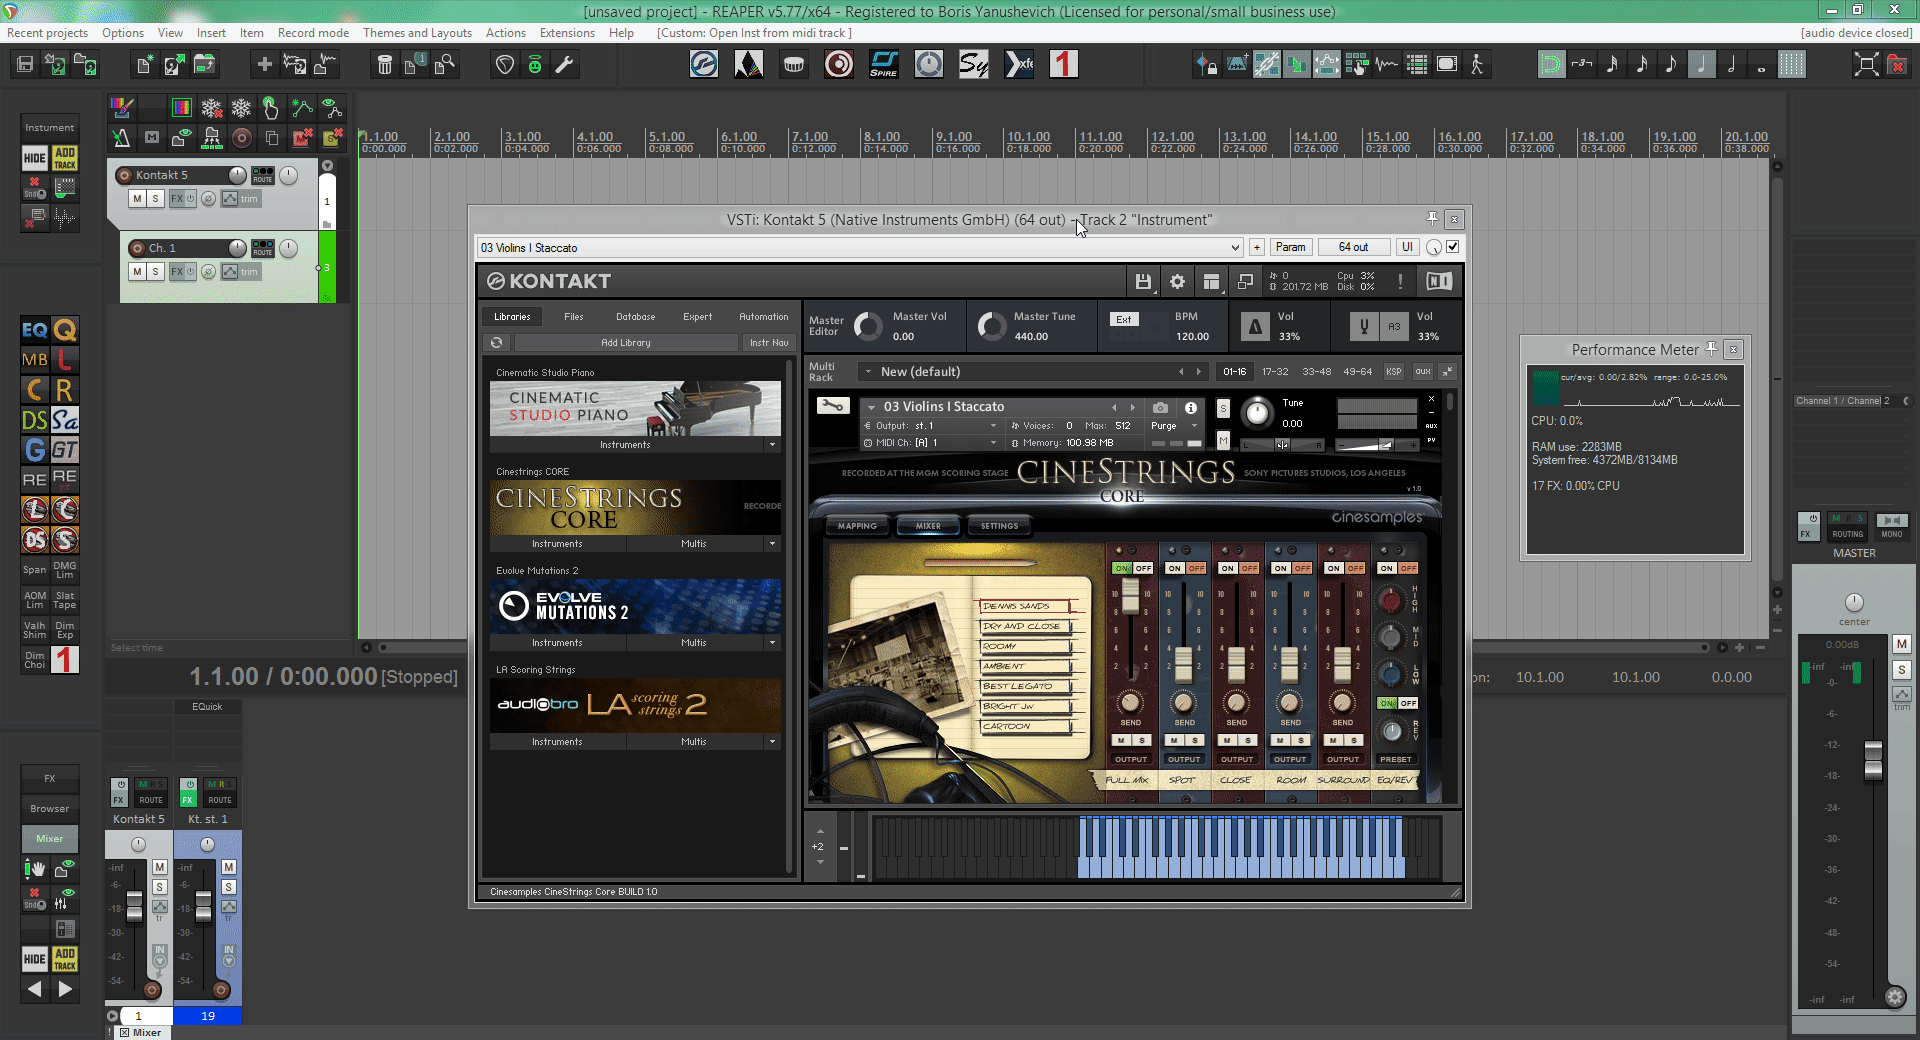Click the metronome icon in Kontakt header
1920x1040 pixels.
point(1254,327)
